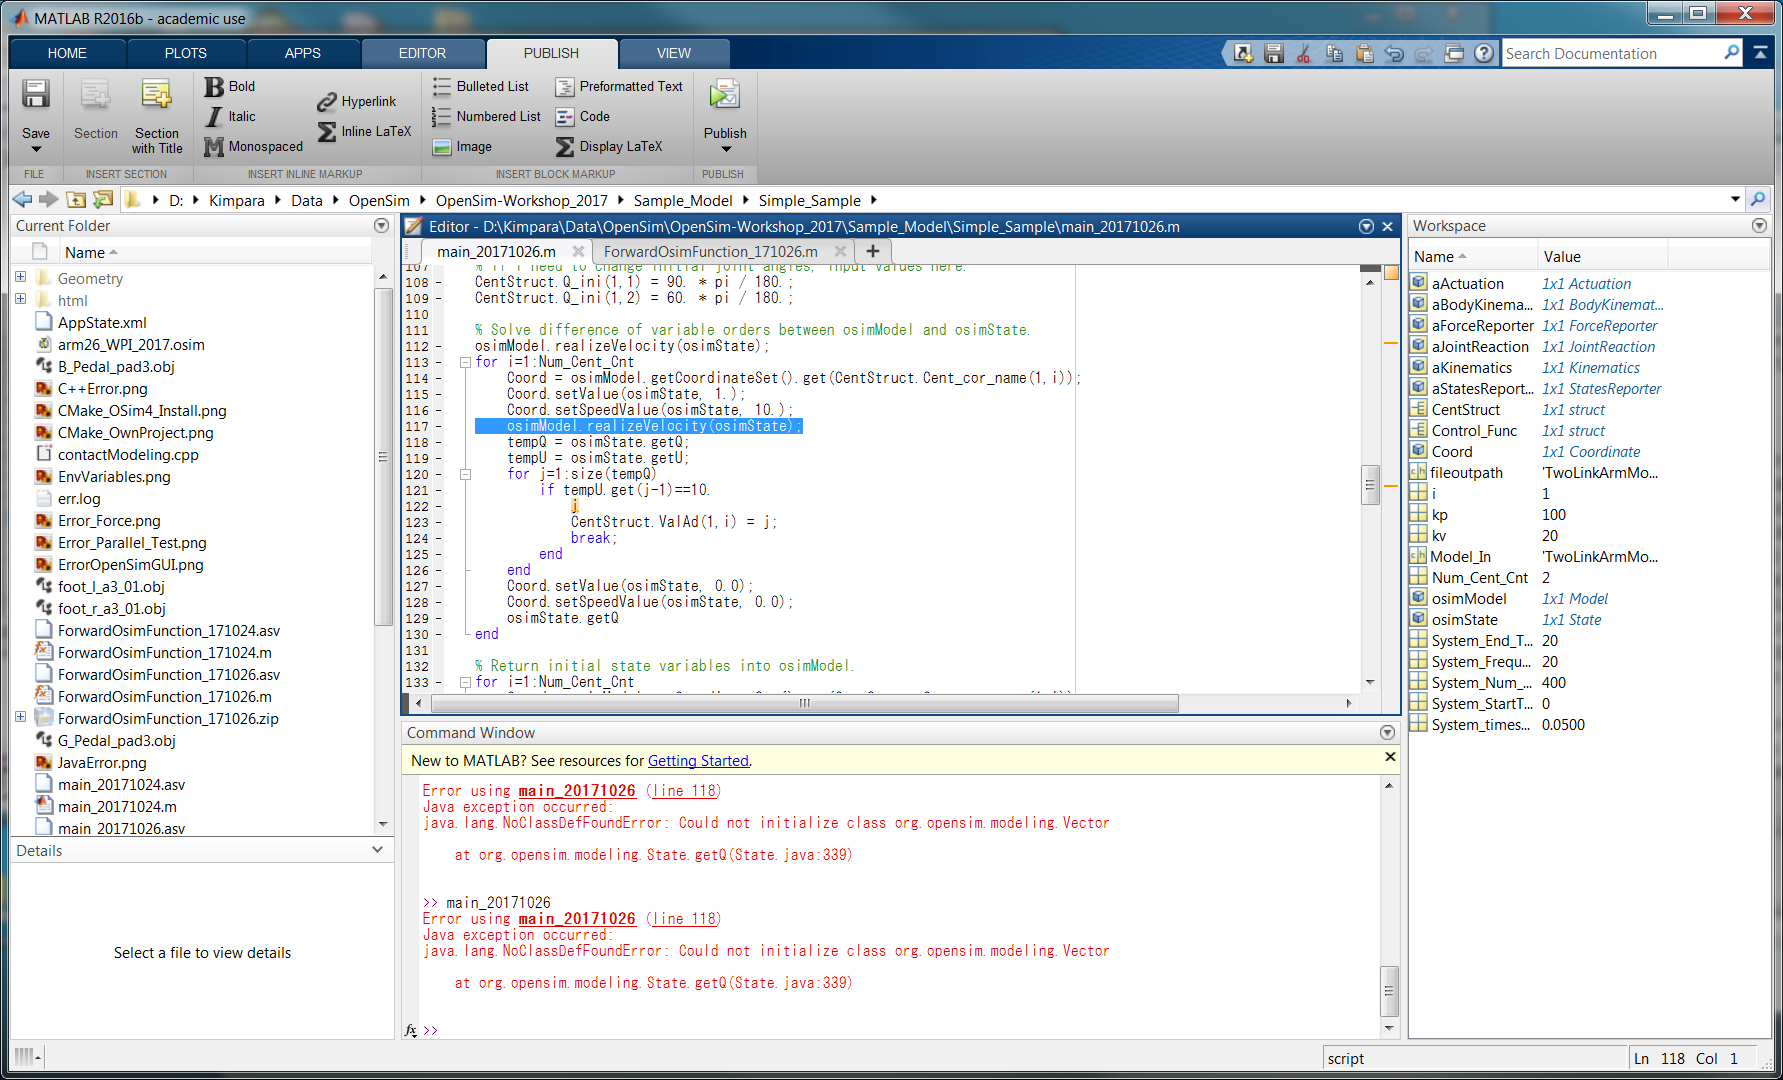Expand the Geometry folder
Image resolution: width=1783 pixels, height=1080 pixels.
[20, 277]
